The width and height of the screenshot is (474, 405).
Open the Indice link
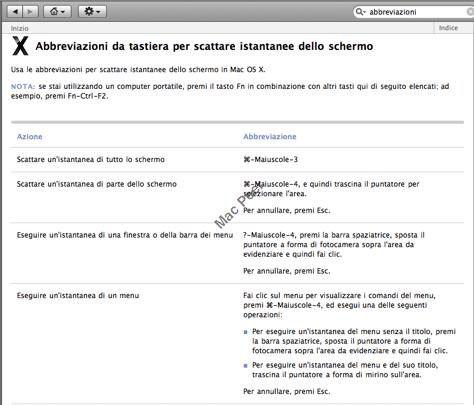click(x=448, y=28)
